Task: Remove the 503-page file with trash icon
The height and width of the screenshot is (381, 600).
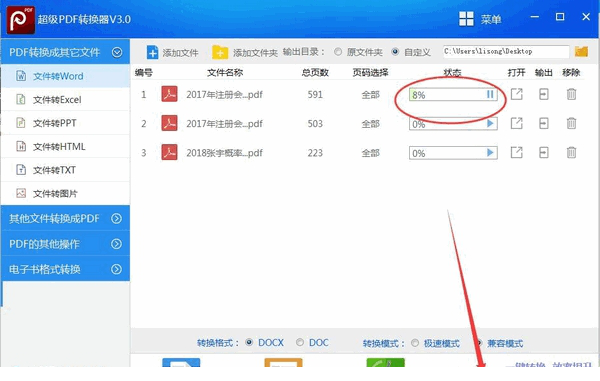Action: (571, 123)
